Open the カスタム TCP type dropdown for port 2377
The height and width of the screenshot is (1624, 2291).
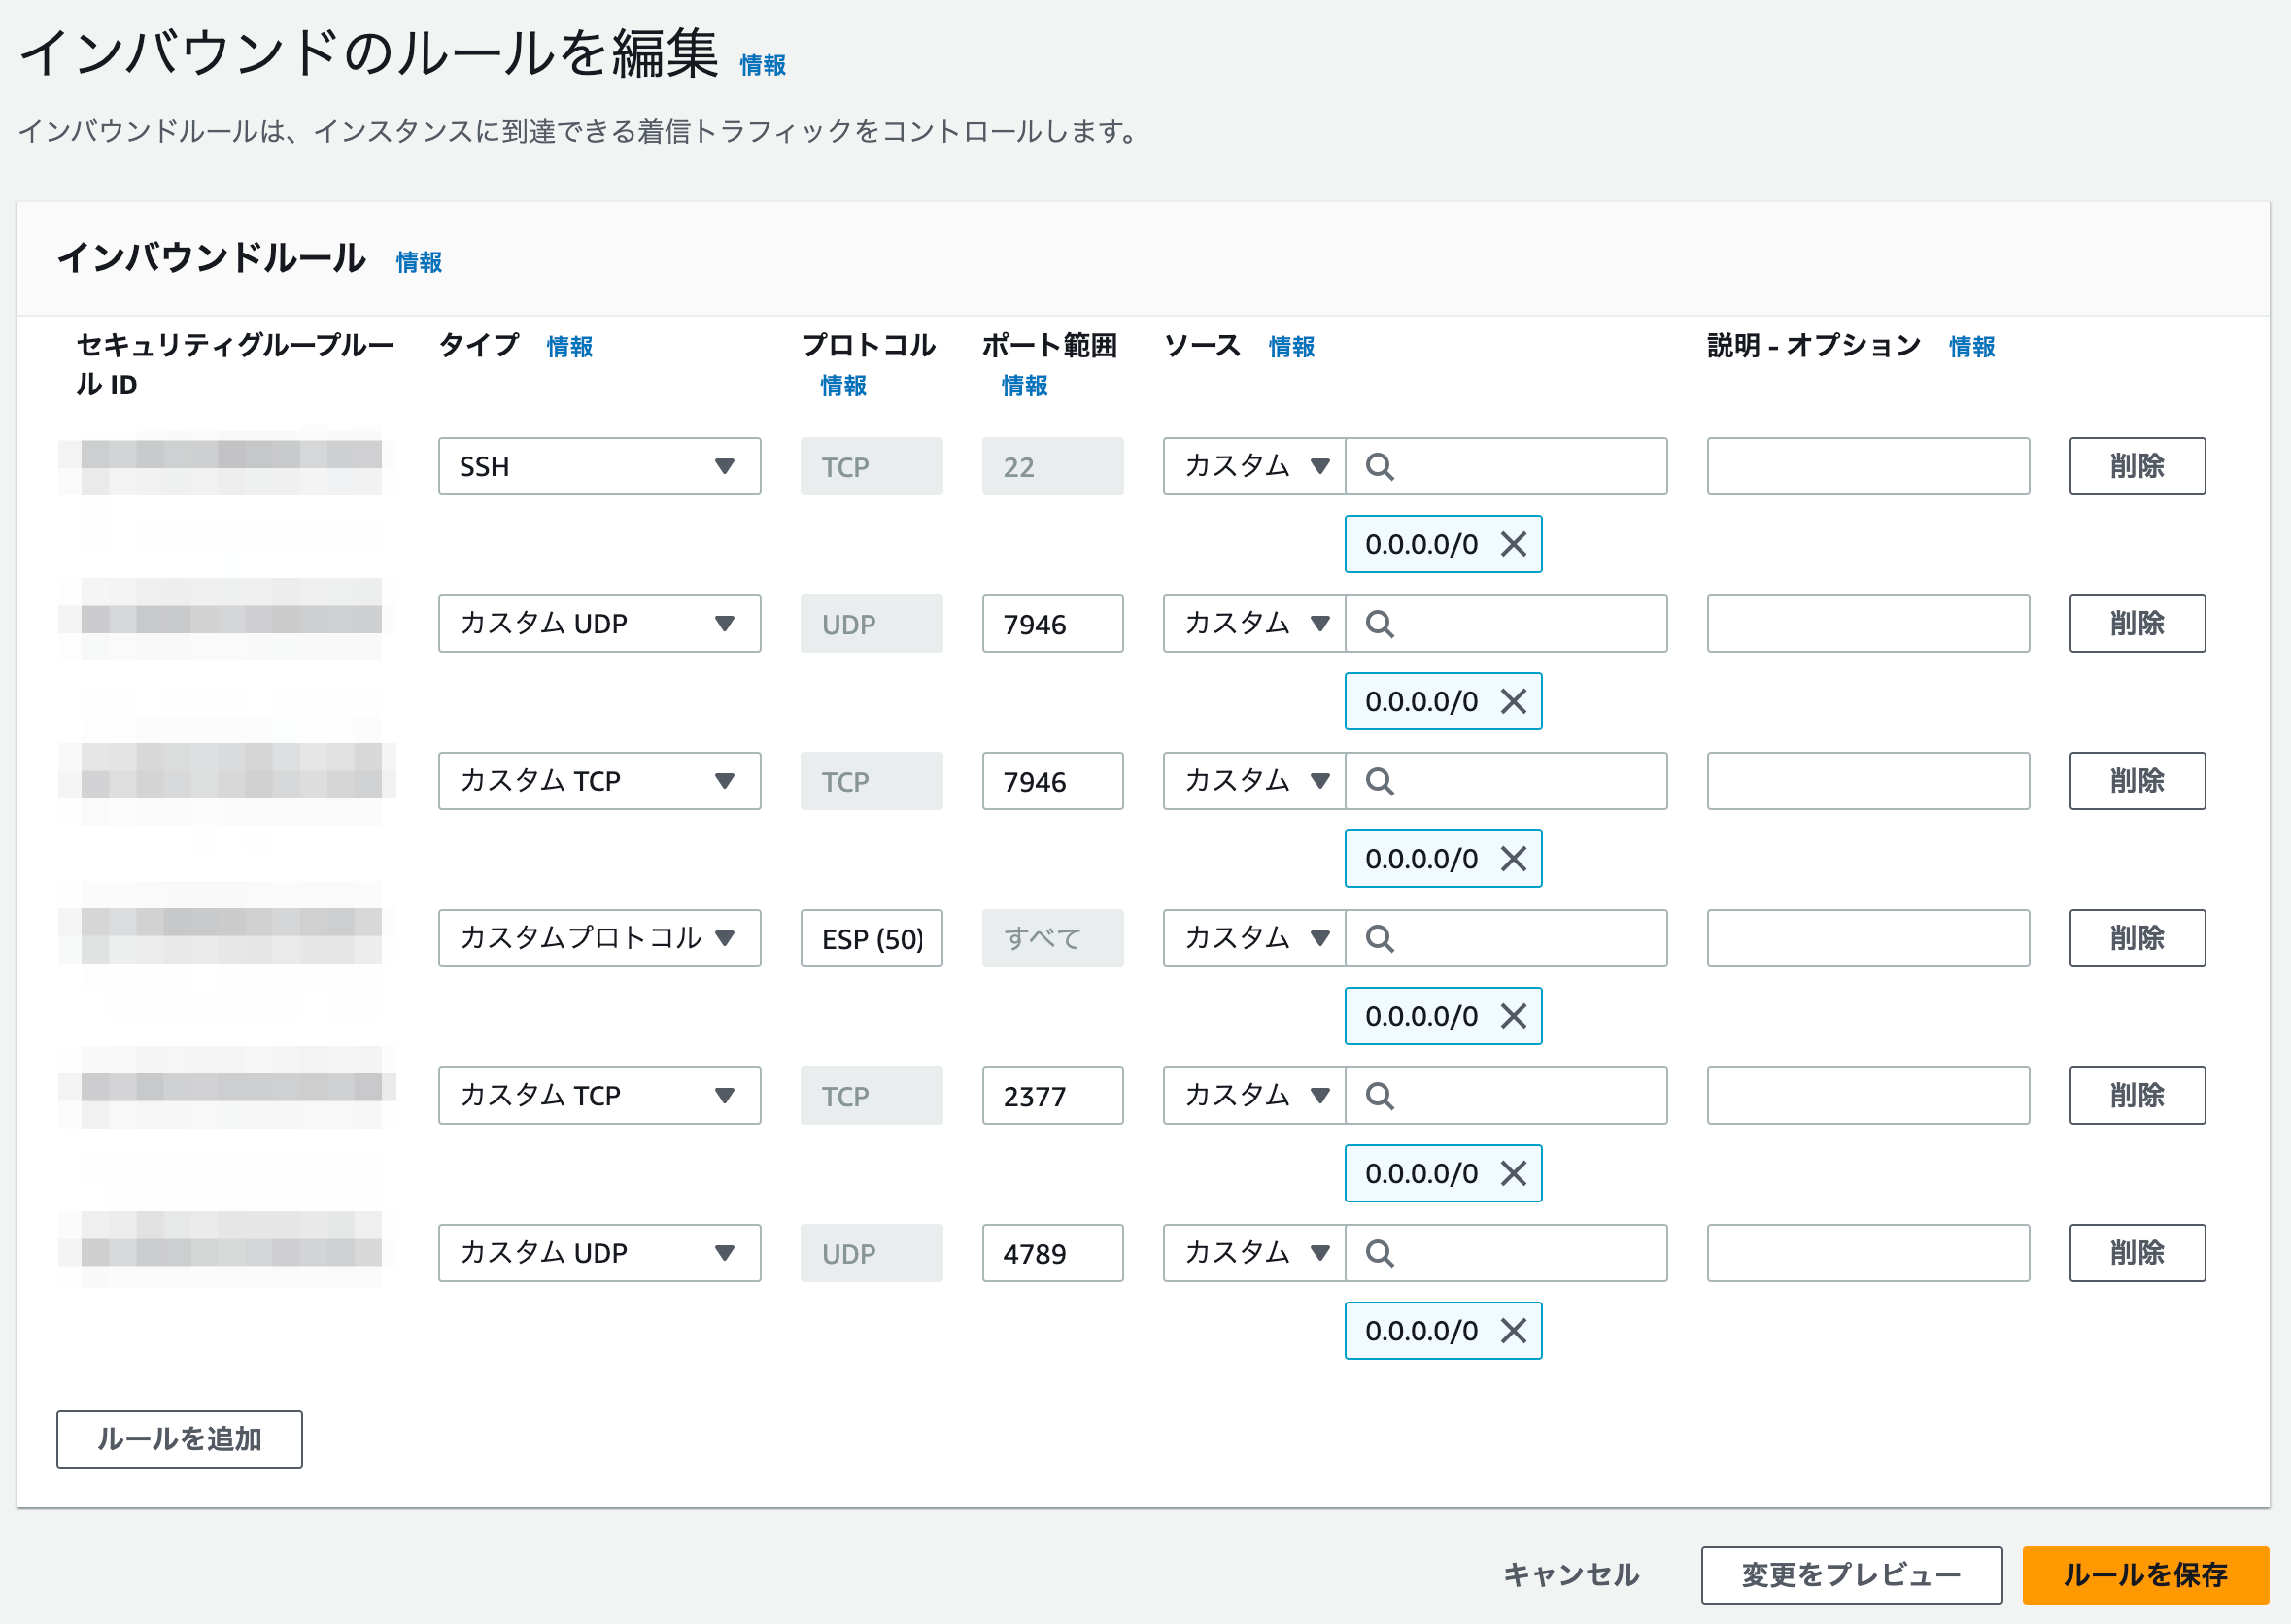pos(599,1095)
